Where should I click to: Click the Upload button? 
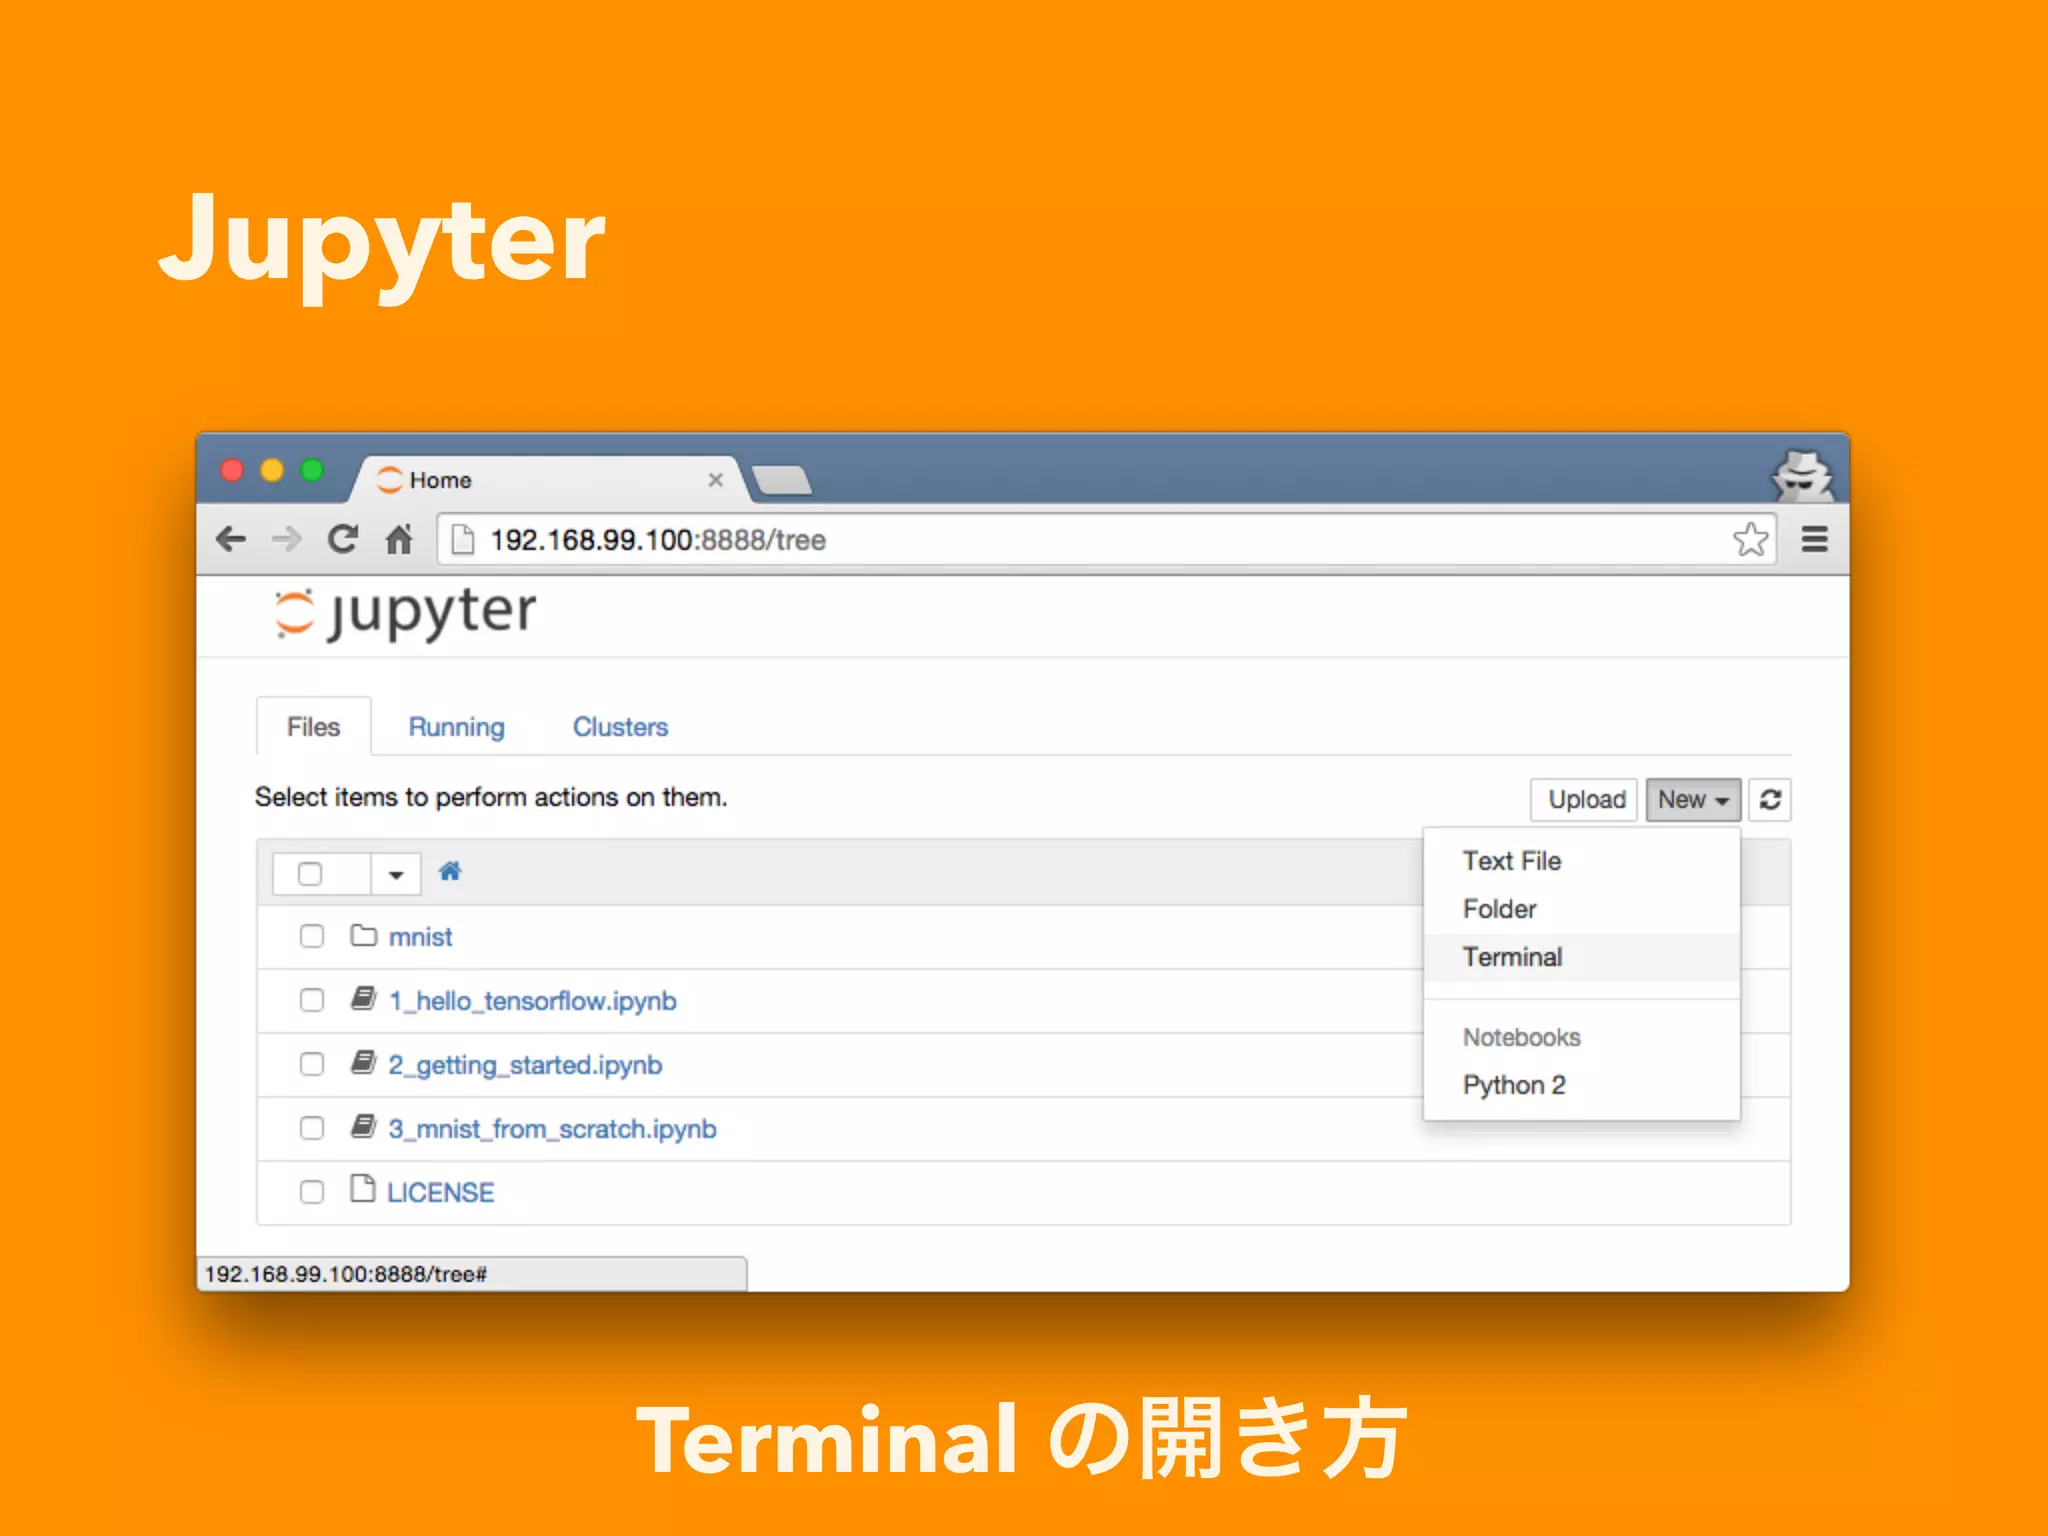pos(1585,800)
